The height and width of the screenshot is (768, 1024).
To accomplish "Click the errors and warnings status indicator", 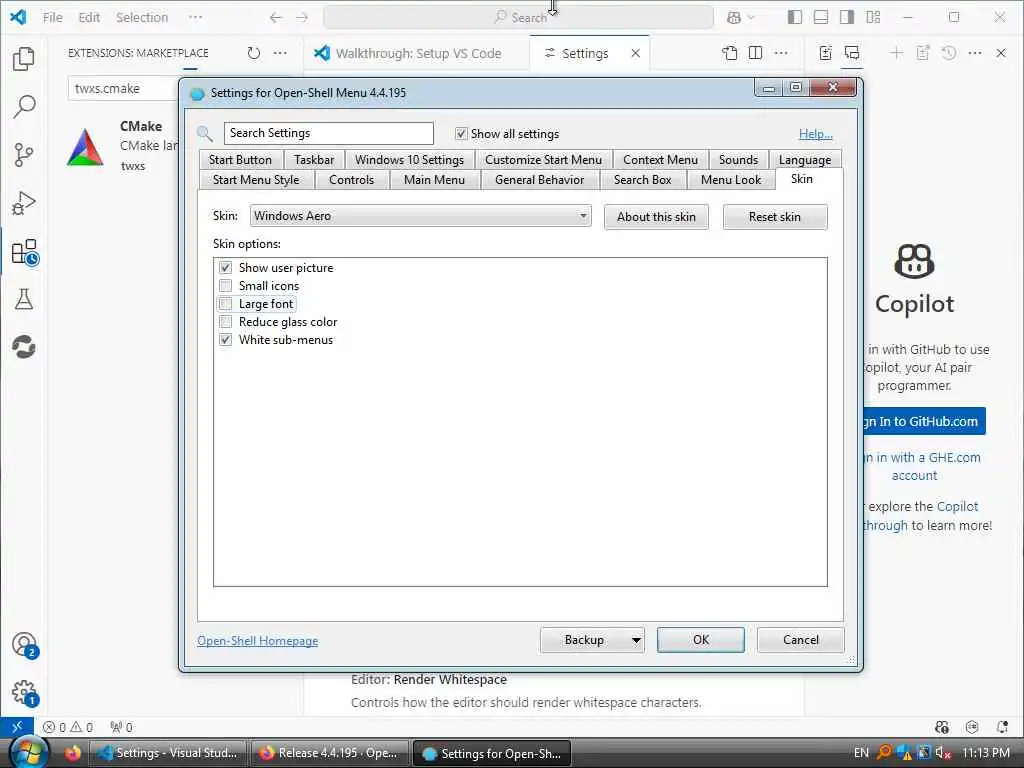I will (68, 727).
